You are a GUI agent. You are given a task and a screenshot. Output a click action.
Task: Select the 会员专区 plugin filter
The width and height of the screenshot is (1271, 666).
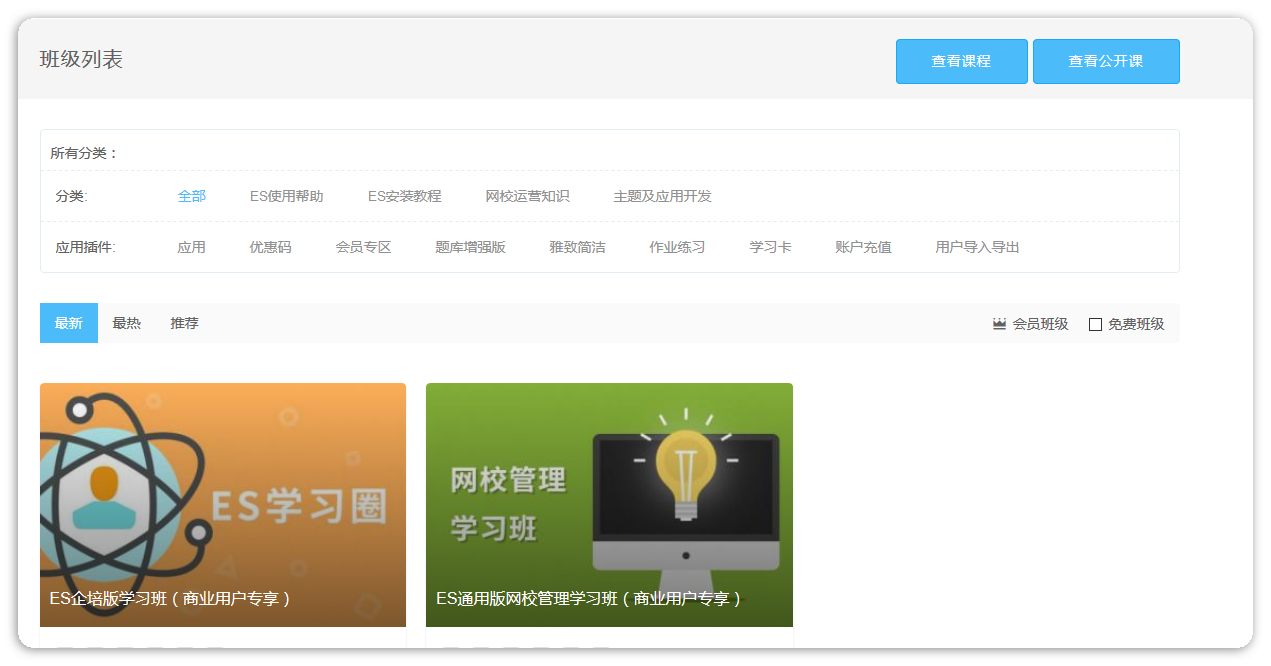[363, 247]
